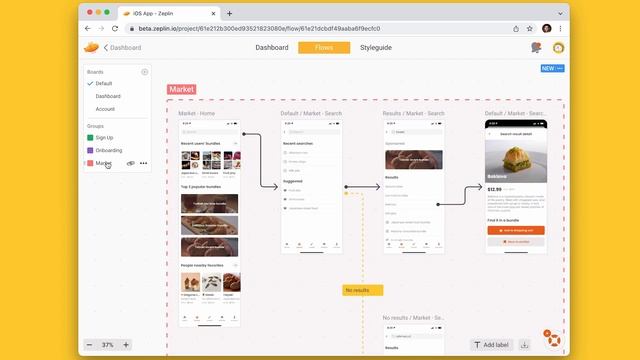Open the No results / Market screen thumbnail
The height and width of the screenshot is (360, 640).
[x=414, y=339]
